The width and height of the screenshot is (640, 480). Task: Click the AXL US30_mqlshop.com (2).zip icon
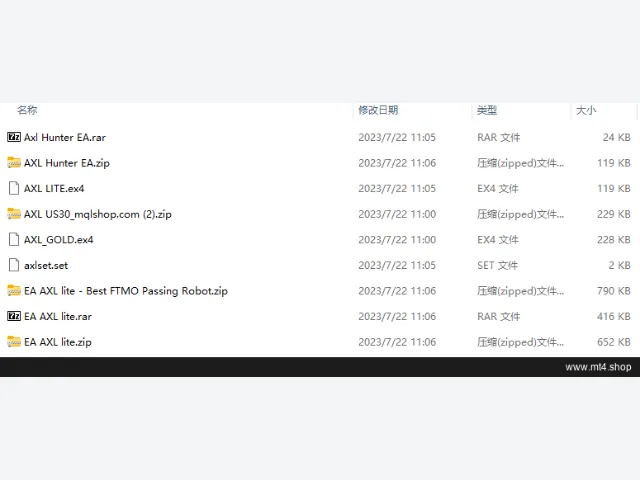(14, 213)
